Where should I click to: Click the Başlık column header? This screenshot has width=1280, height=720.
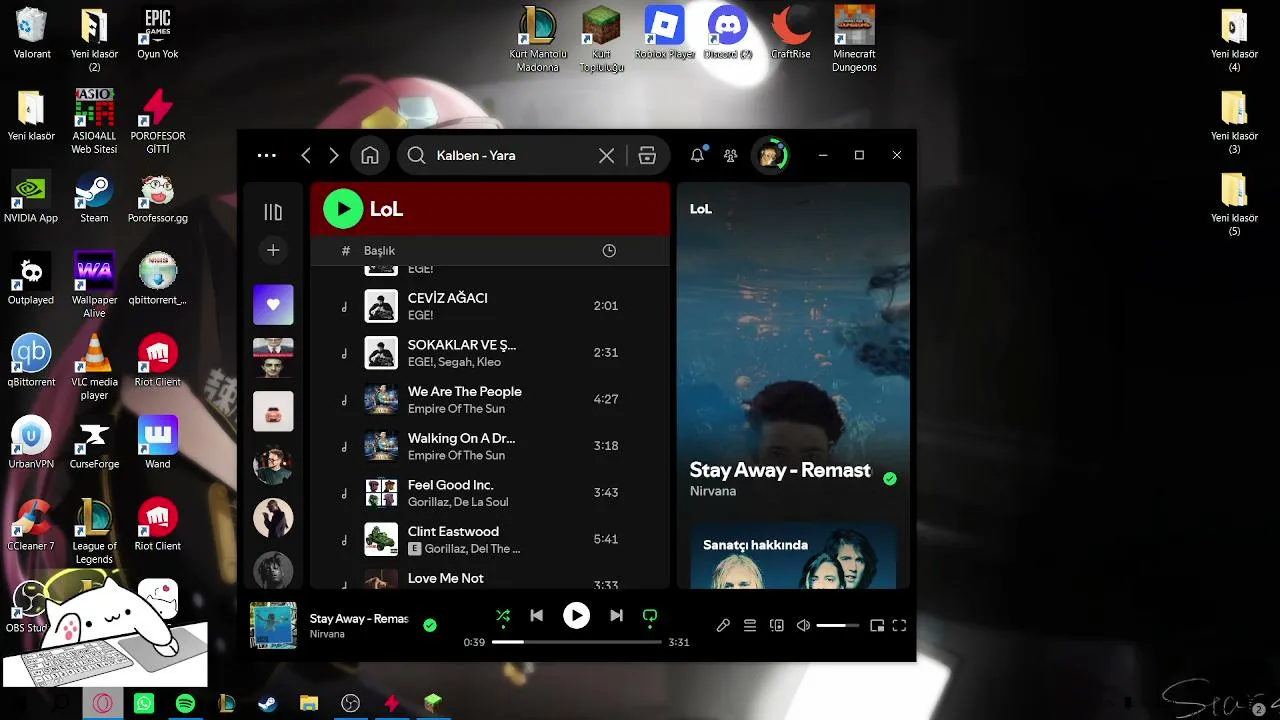(x=380, y=251)
